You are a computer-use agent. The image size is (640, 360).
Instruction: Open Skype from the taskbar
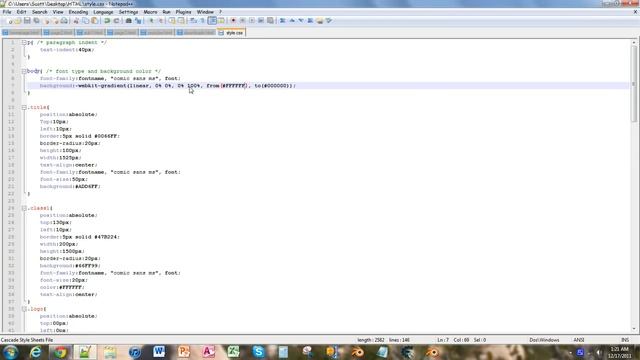point(258,352)
